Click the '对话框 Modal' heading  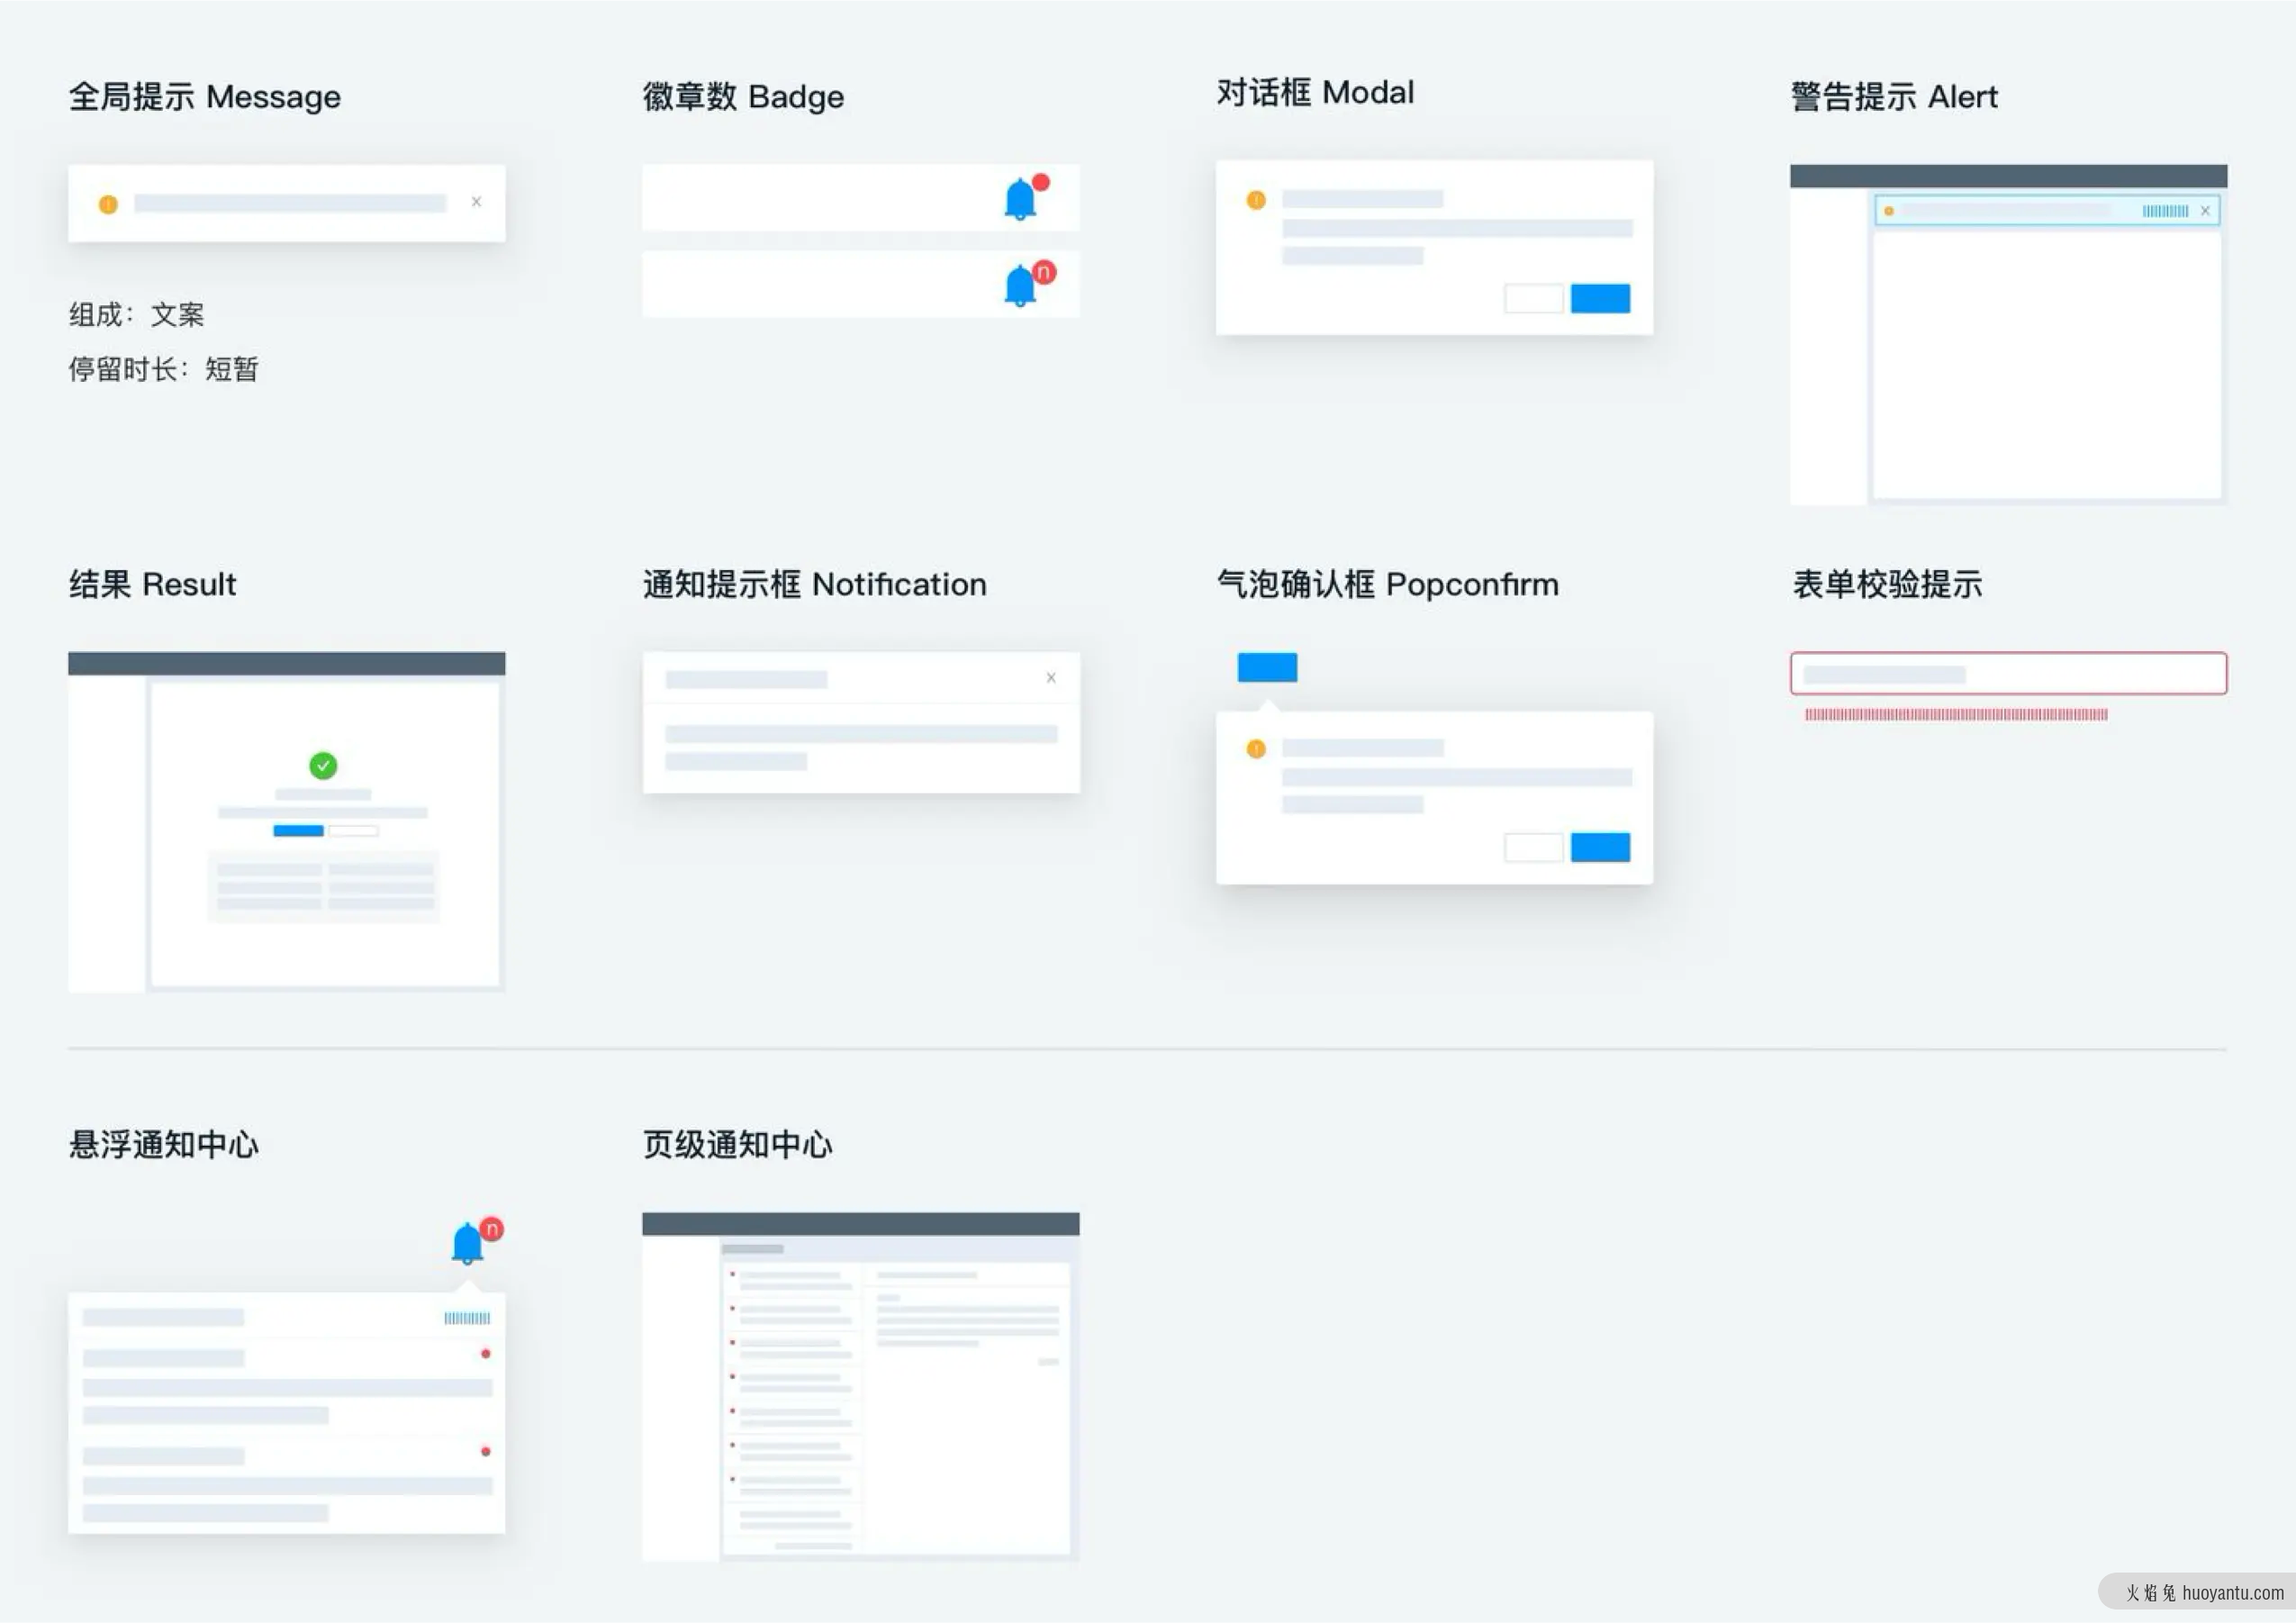tap(1315, 92)
